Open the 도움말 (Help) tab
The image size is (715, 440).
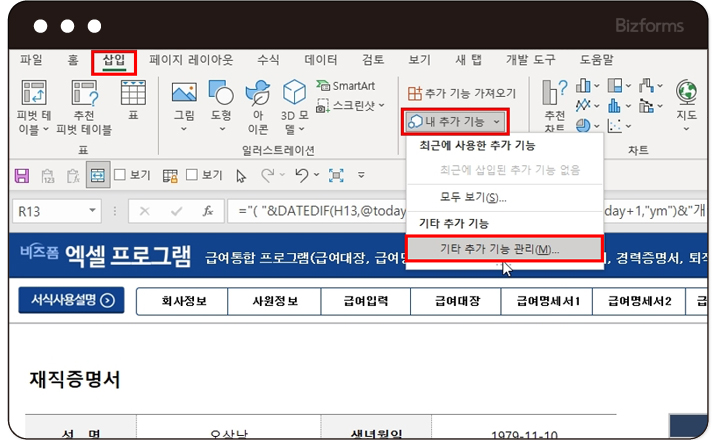596,60
